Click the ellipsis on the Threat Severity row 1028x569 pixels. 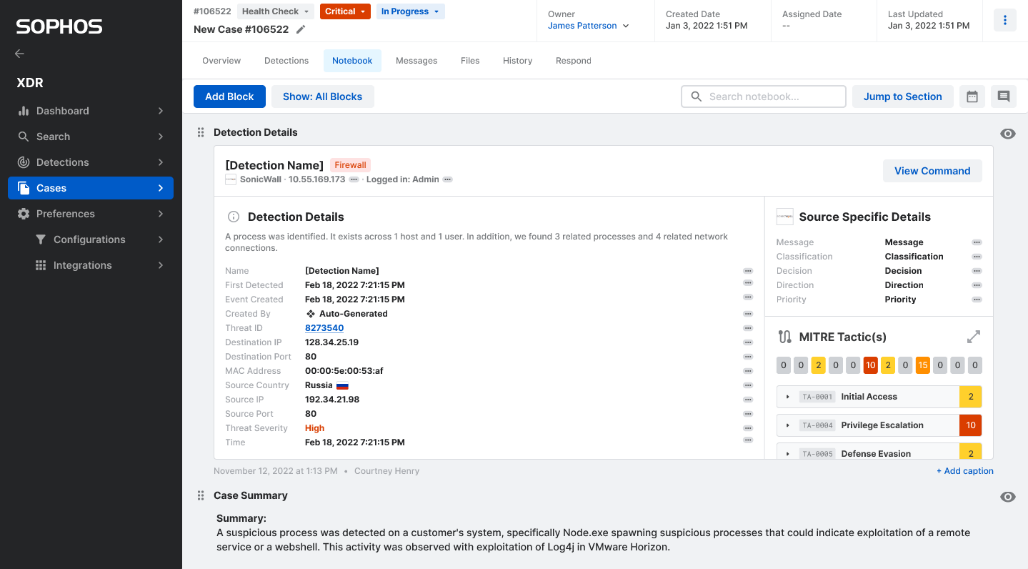coord(748,428)
